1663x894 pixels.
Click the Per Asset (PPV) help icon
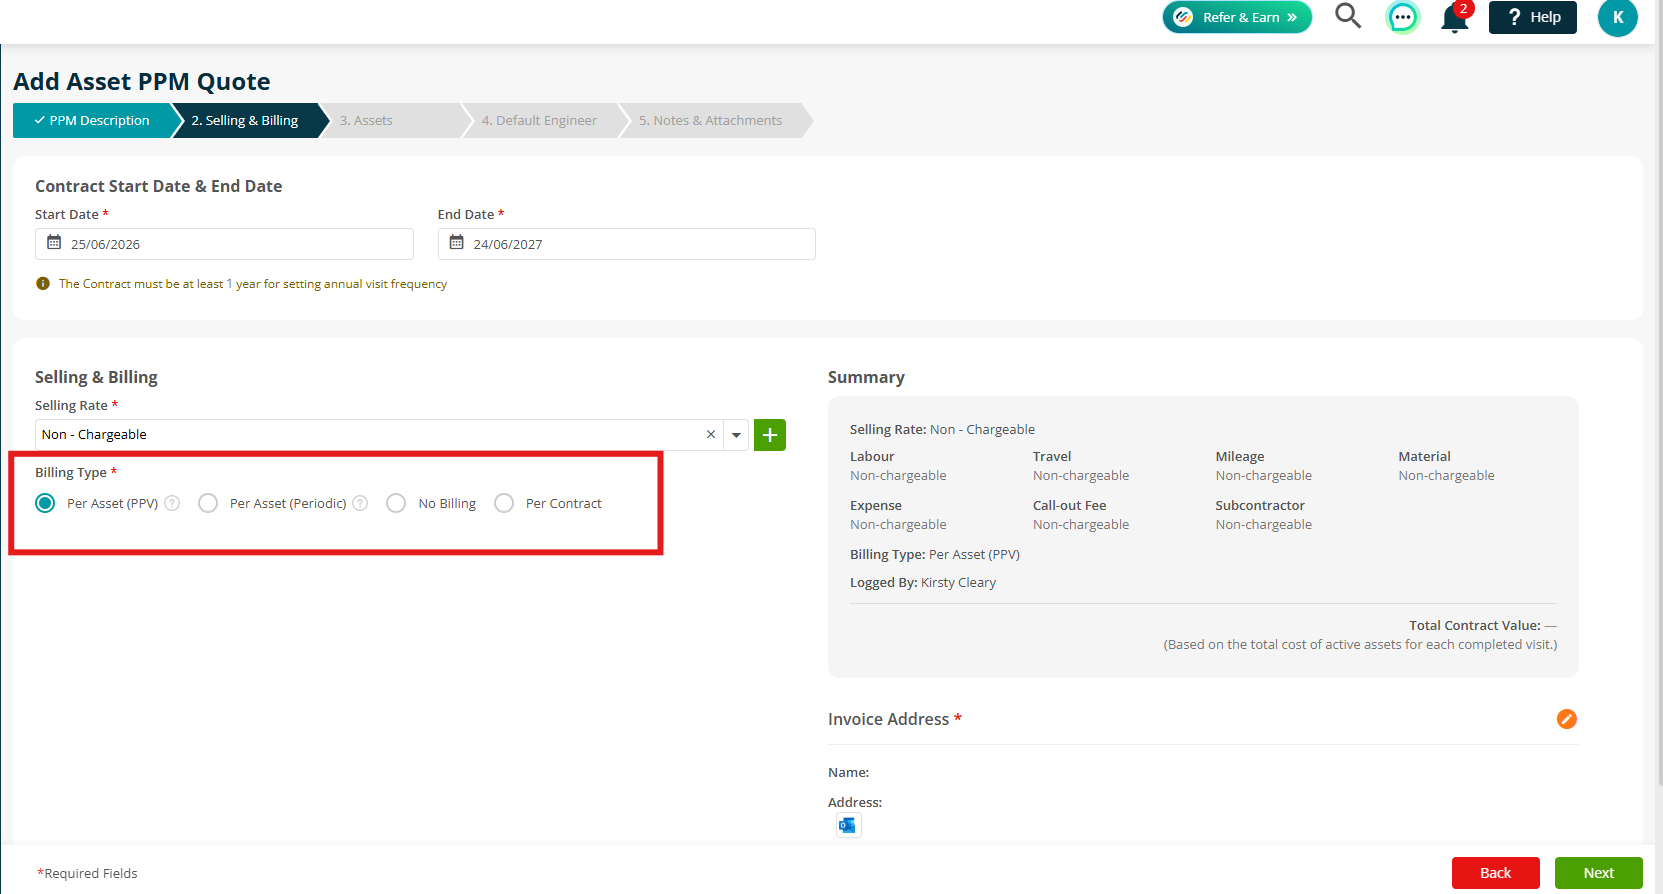[x=172, y=503]
